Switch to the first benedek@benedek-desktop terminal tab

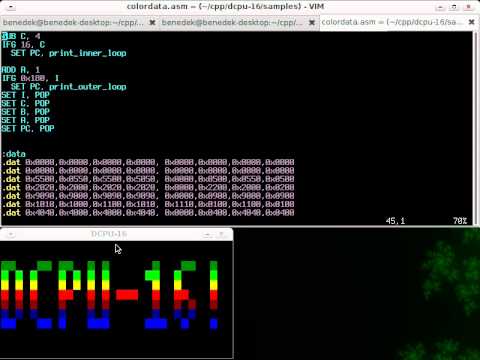click(x=73, y=22)
